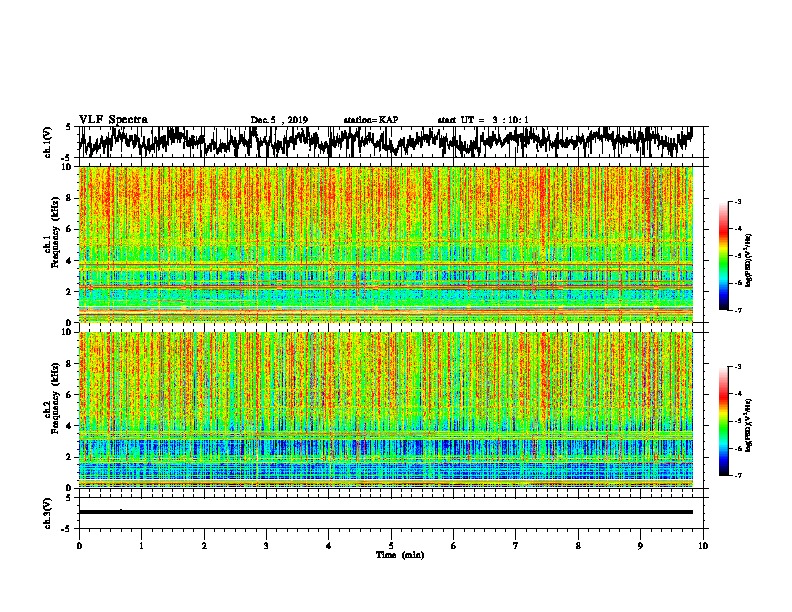792x612 pixels.
Task: Click time axis tick label "2"
Action: [204, 546]
